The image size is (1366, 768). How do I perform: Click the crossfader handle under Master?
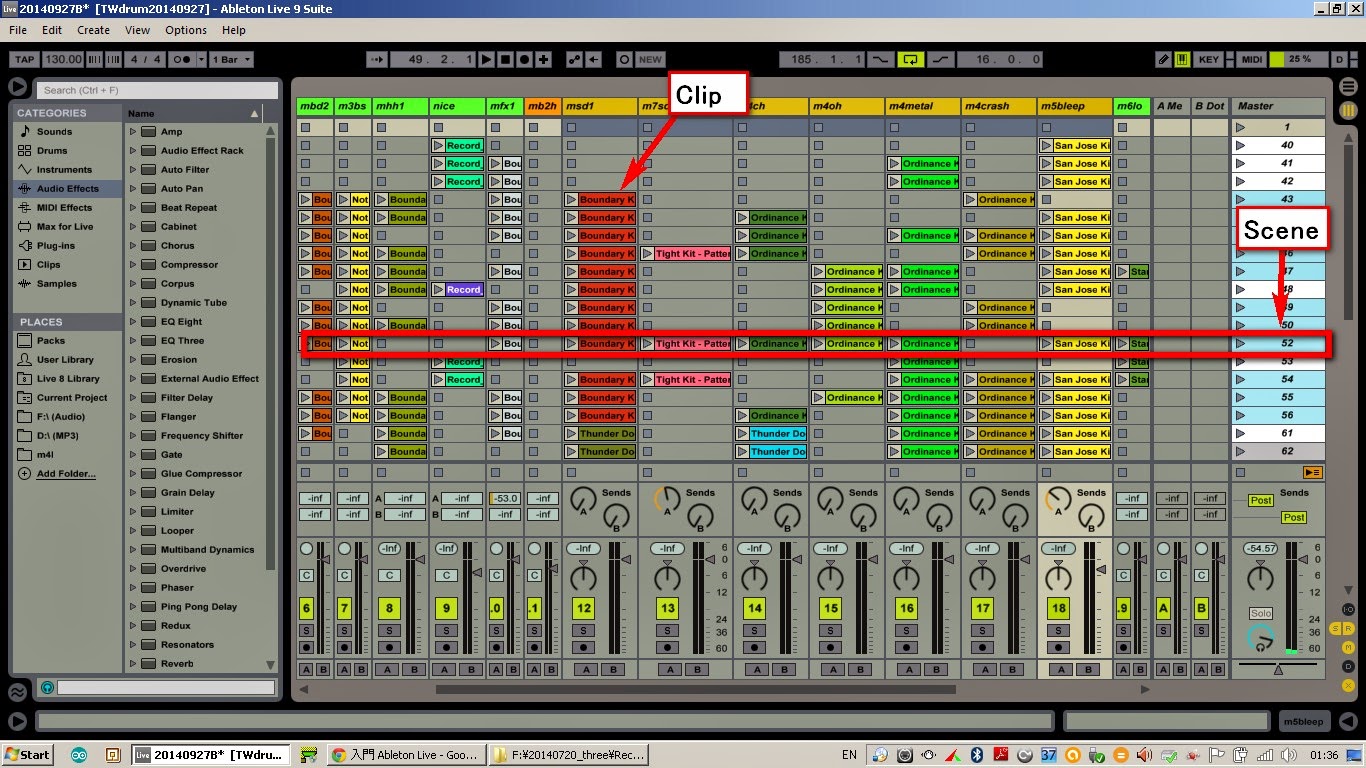point(1278,669)
